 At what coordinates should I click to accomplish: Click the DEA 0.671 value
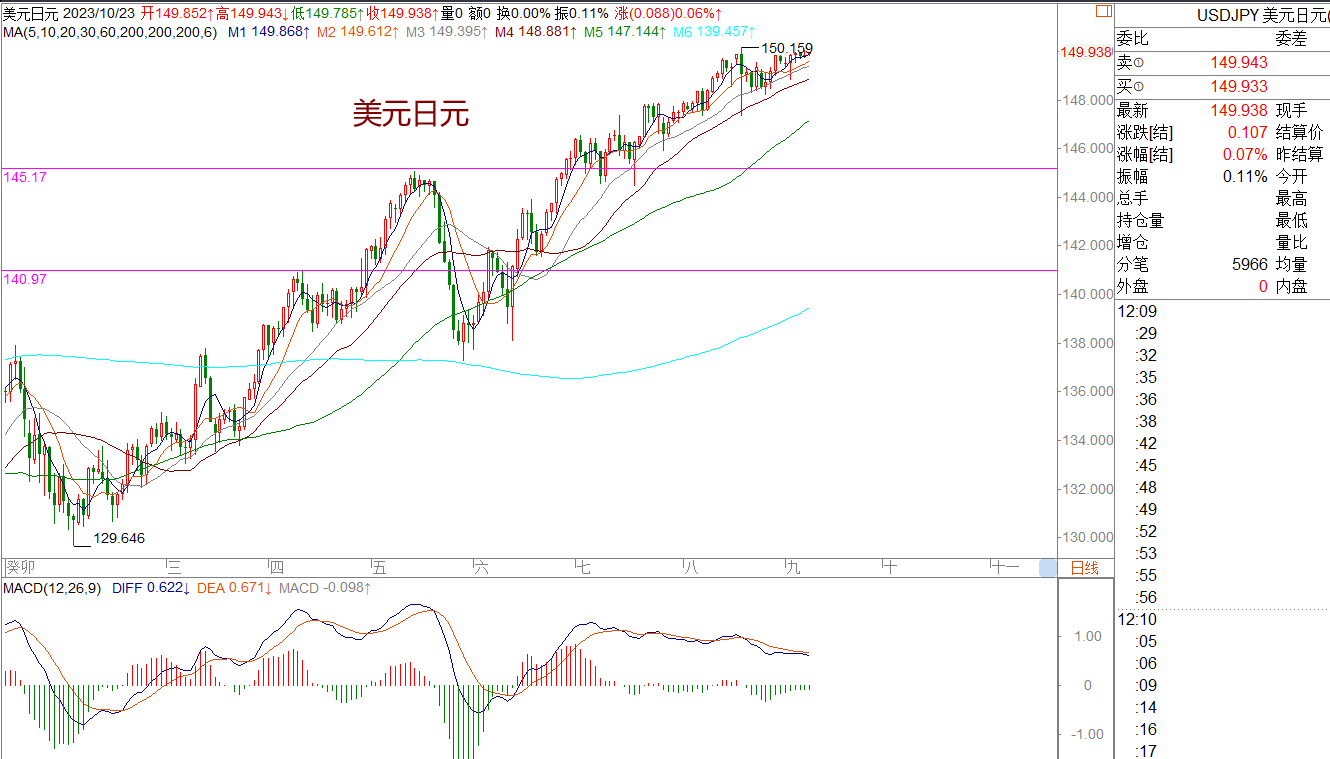pyautogui.click(x=234, y=588)
